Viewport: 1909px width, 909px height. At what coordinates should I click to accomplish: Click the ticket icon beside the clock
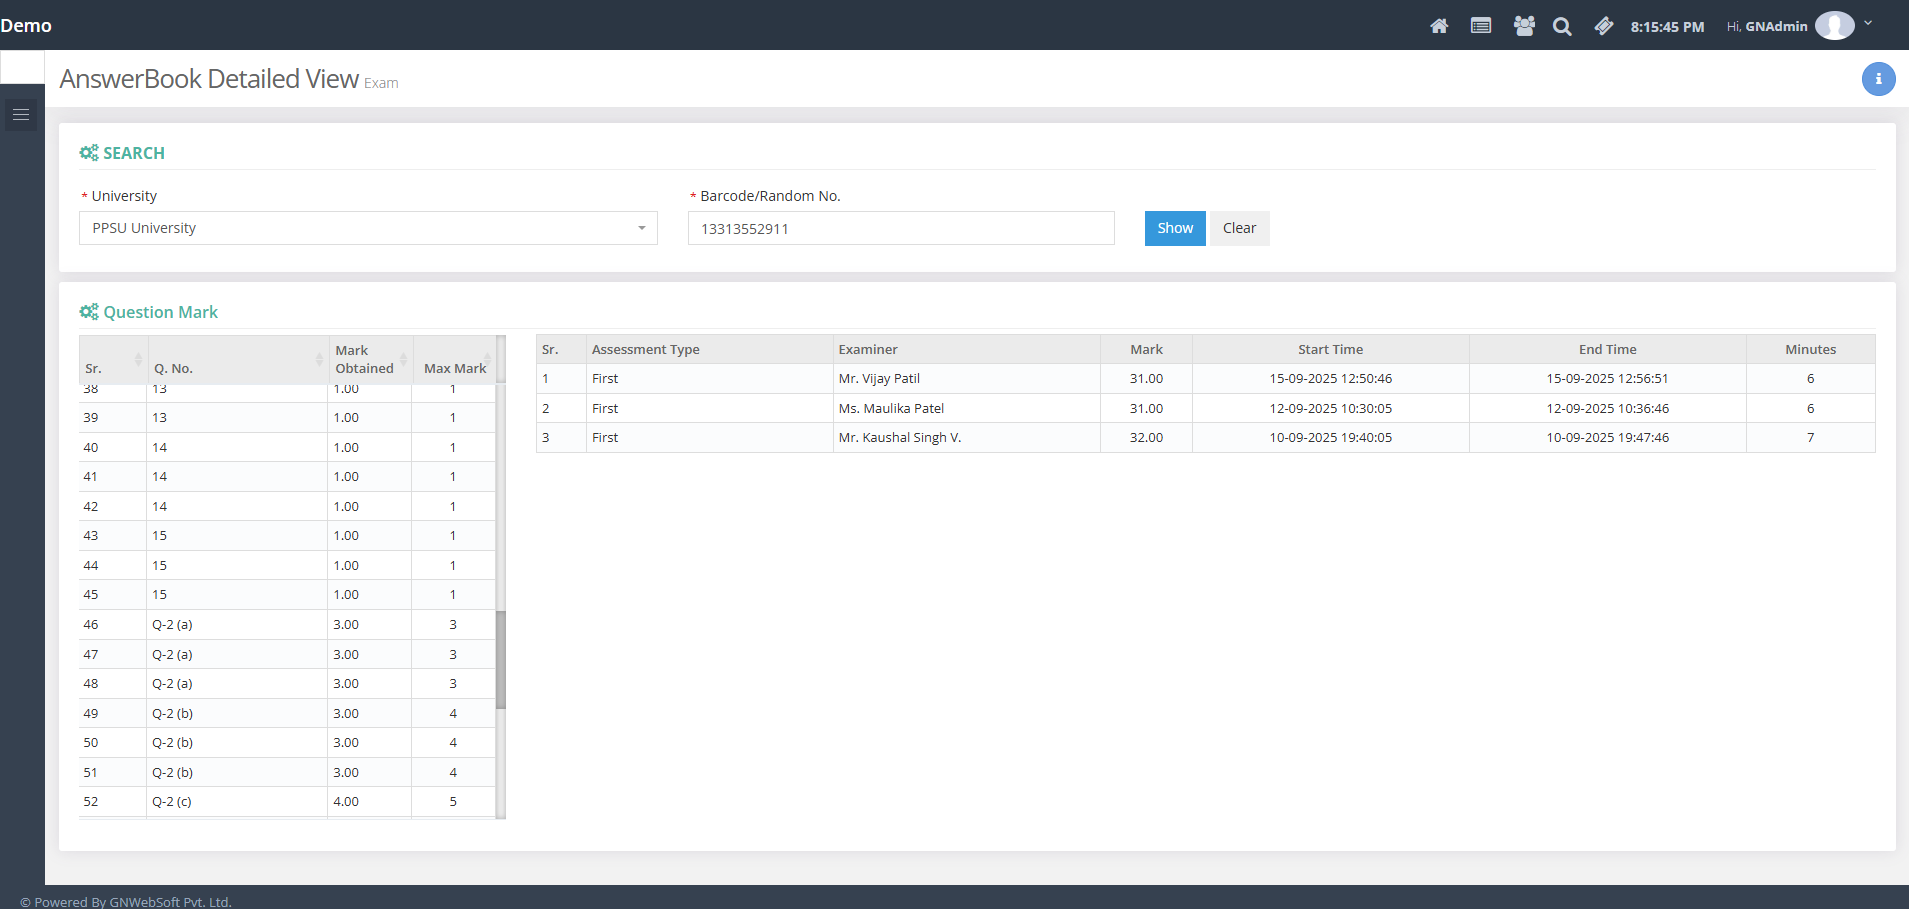[1604, 26]
